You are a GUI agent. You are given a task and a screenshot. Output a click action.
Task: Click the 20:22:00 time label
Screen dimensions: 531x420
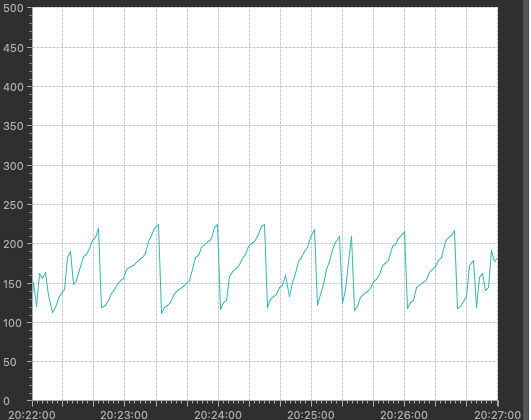point(32,415)
